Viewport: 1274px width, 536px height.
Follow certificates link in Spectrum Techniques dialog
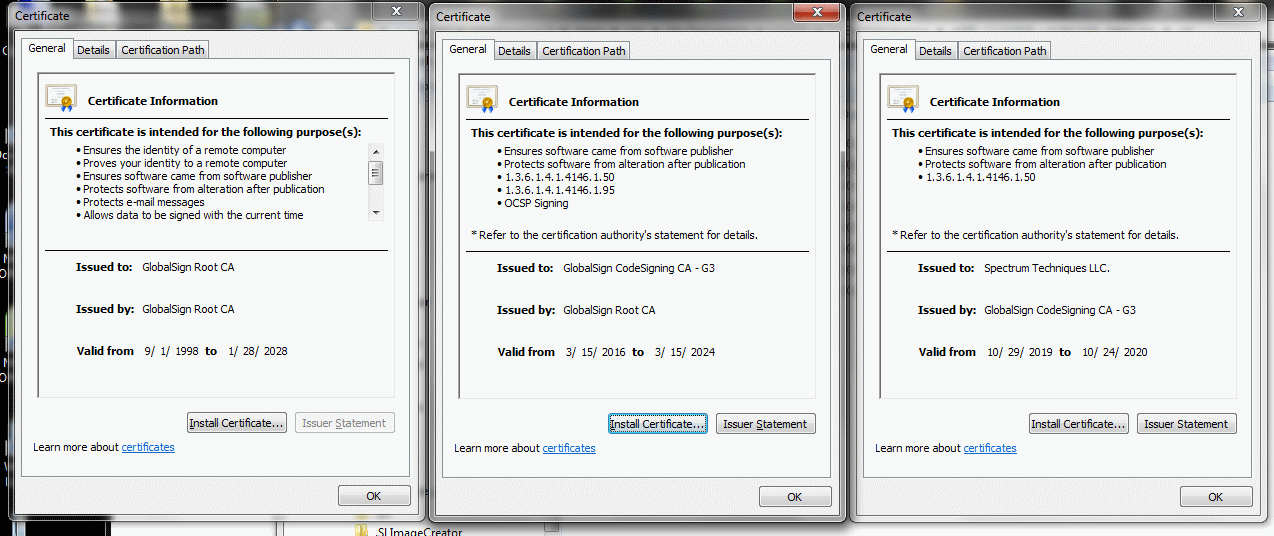[990, 448]
